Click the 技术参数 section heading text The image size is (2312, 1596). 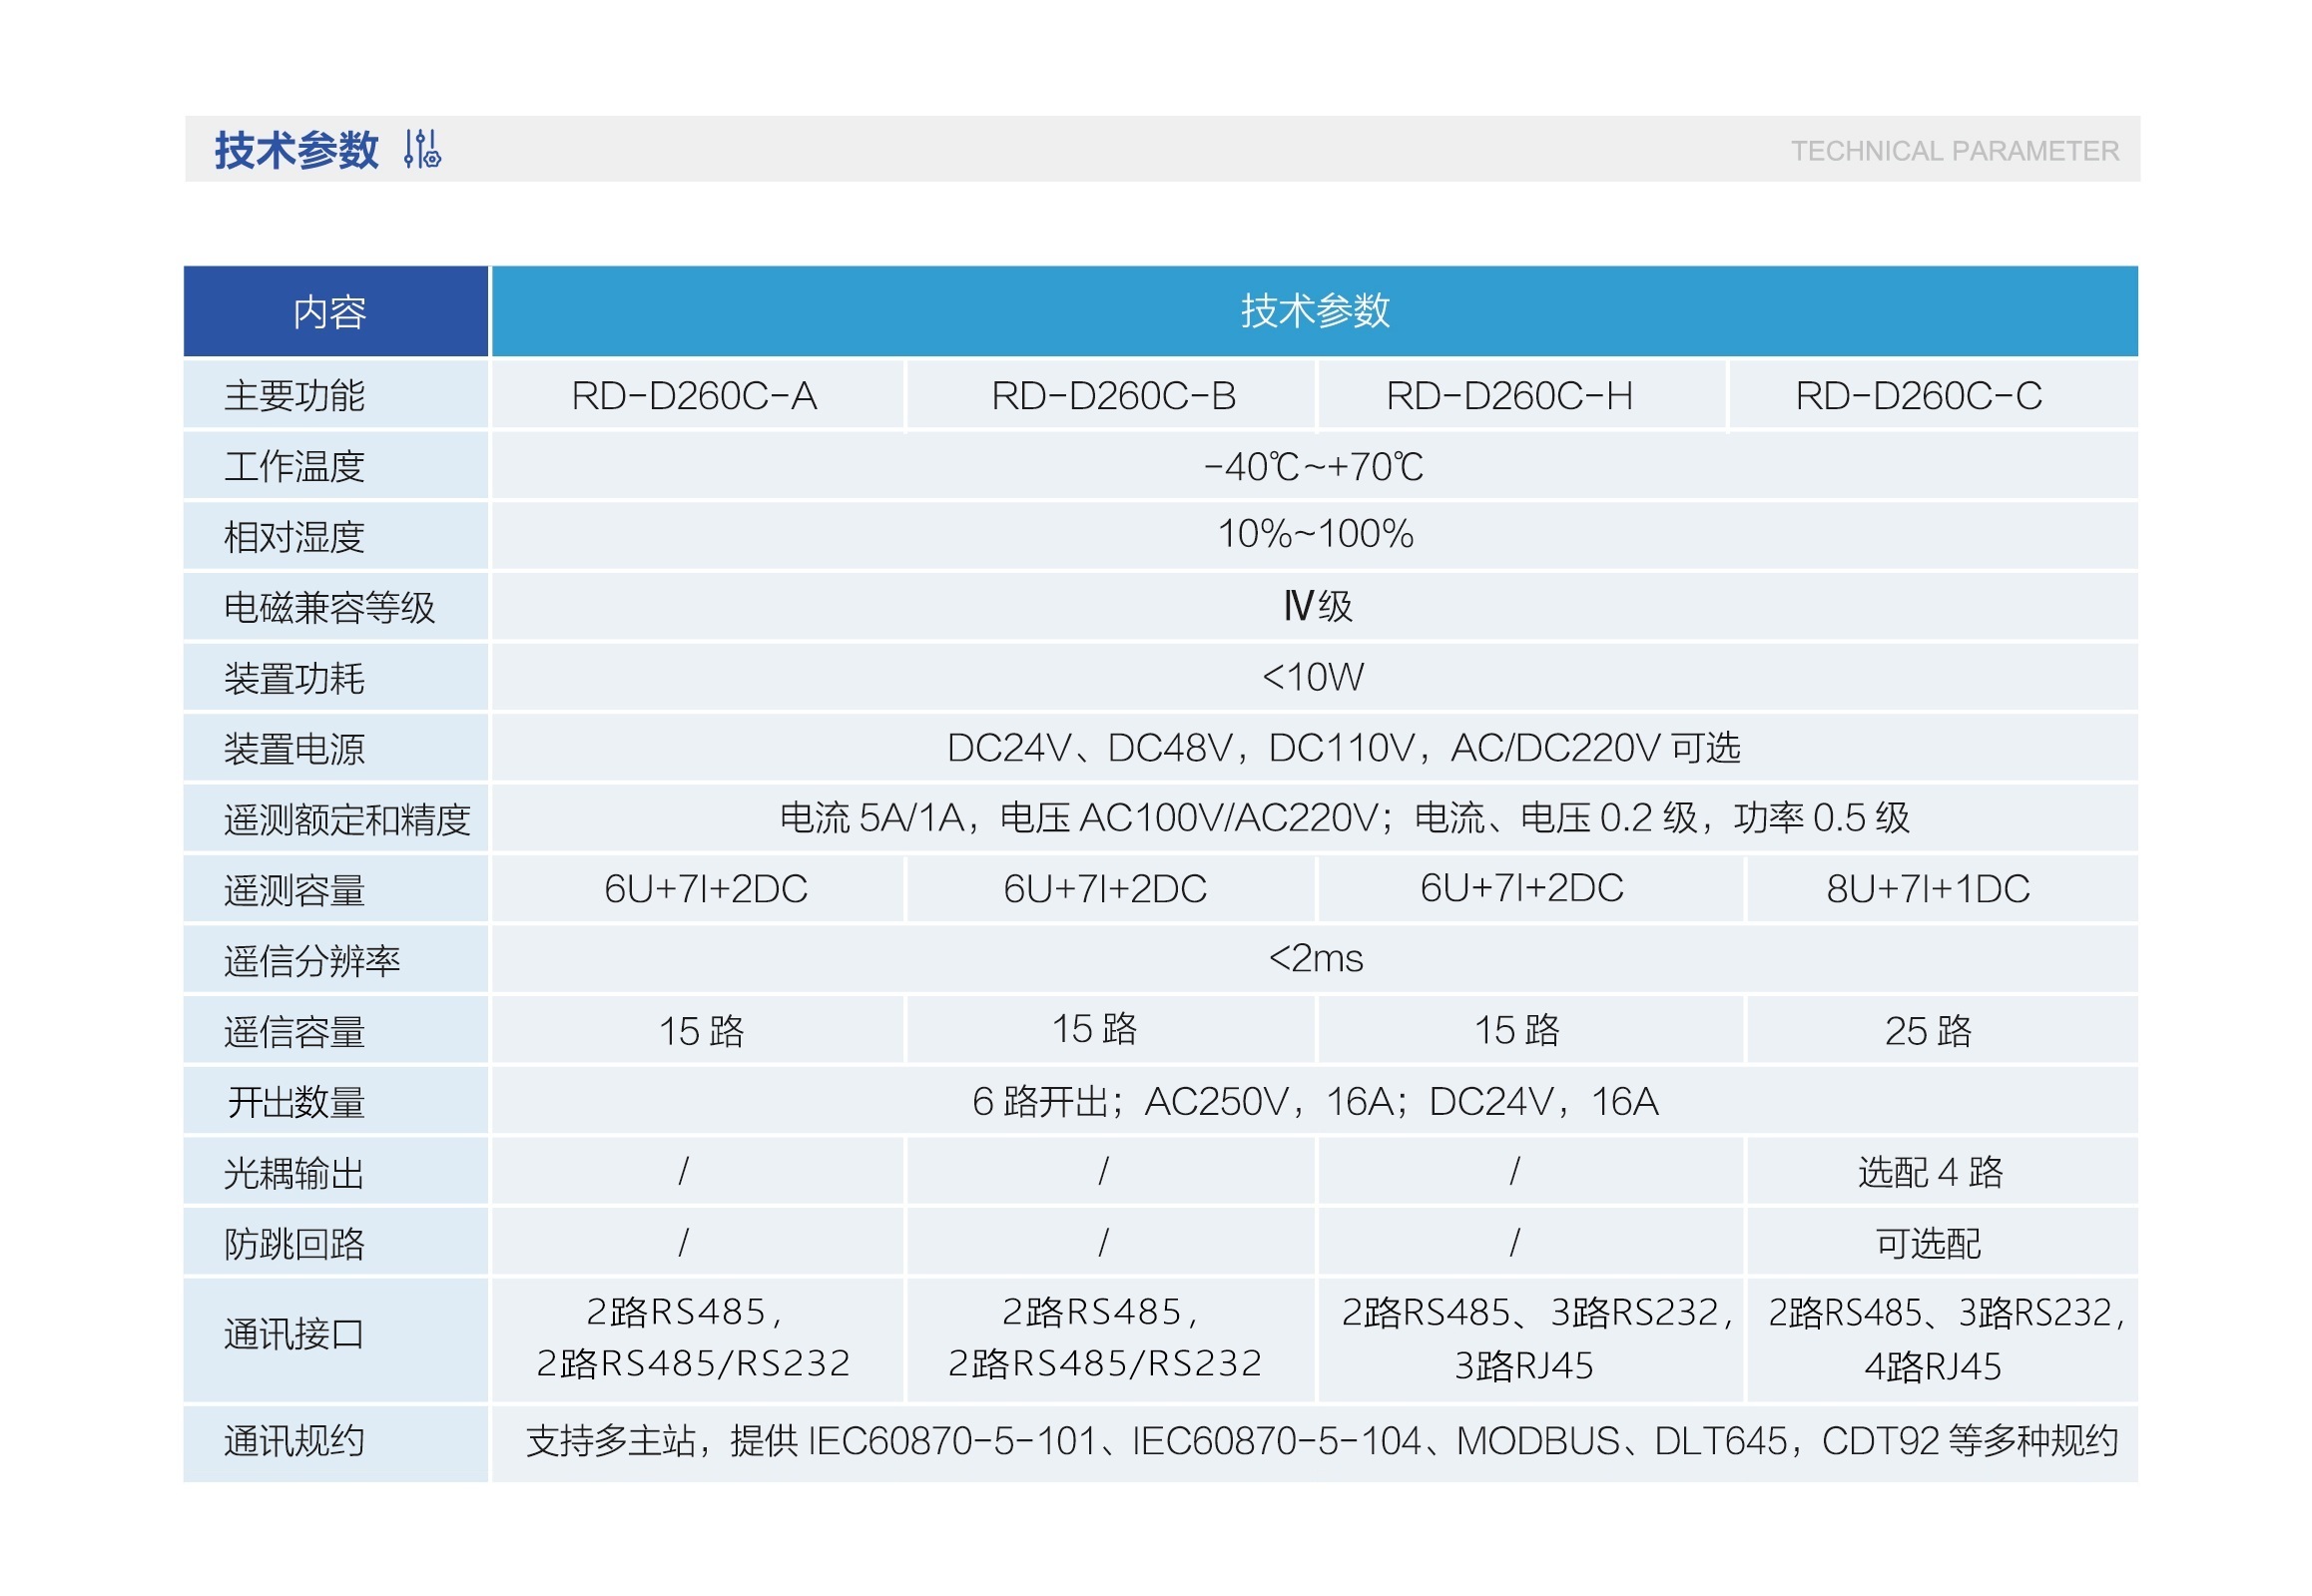coord(296,150)
